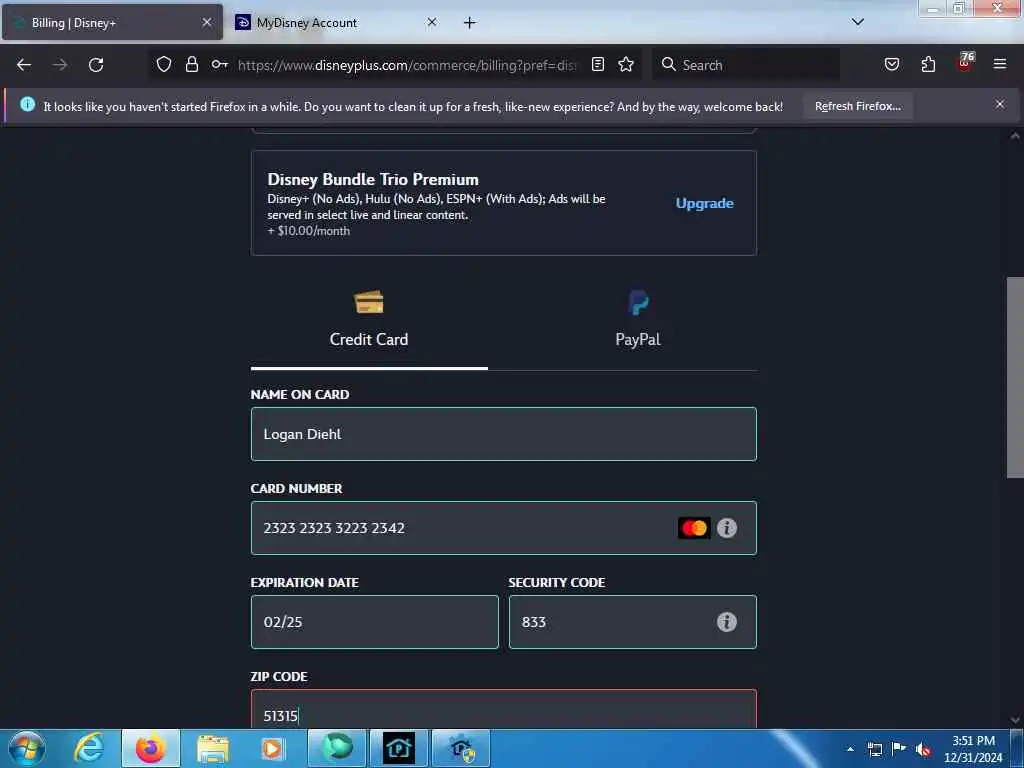Screen dimensions: 1024x768
Task: View site security lock information
Action: 191,65
